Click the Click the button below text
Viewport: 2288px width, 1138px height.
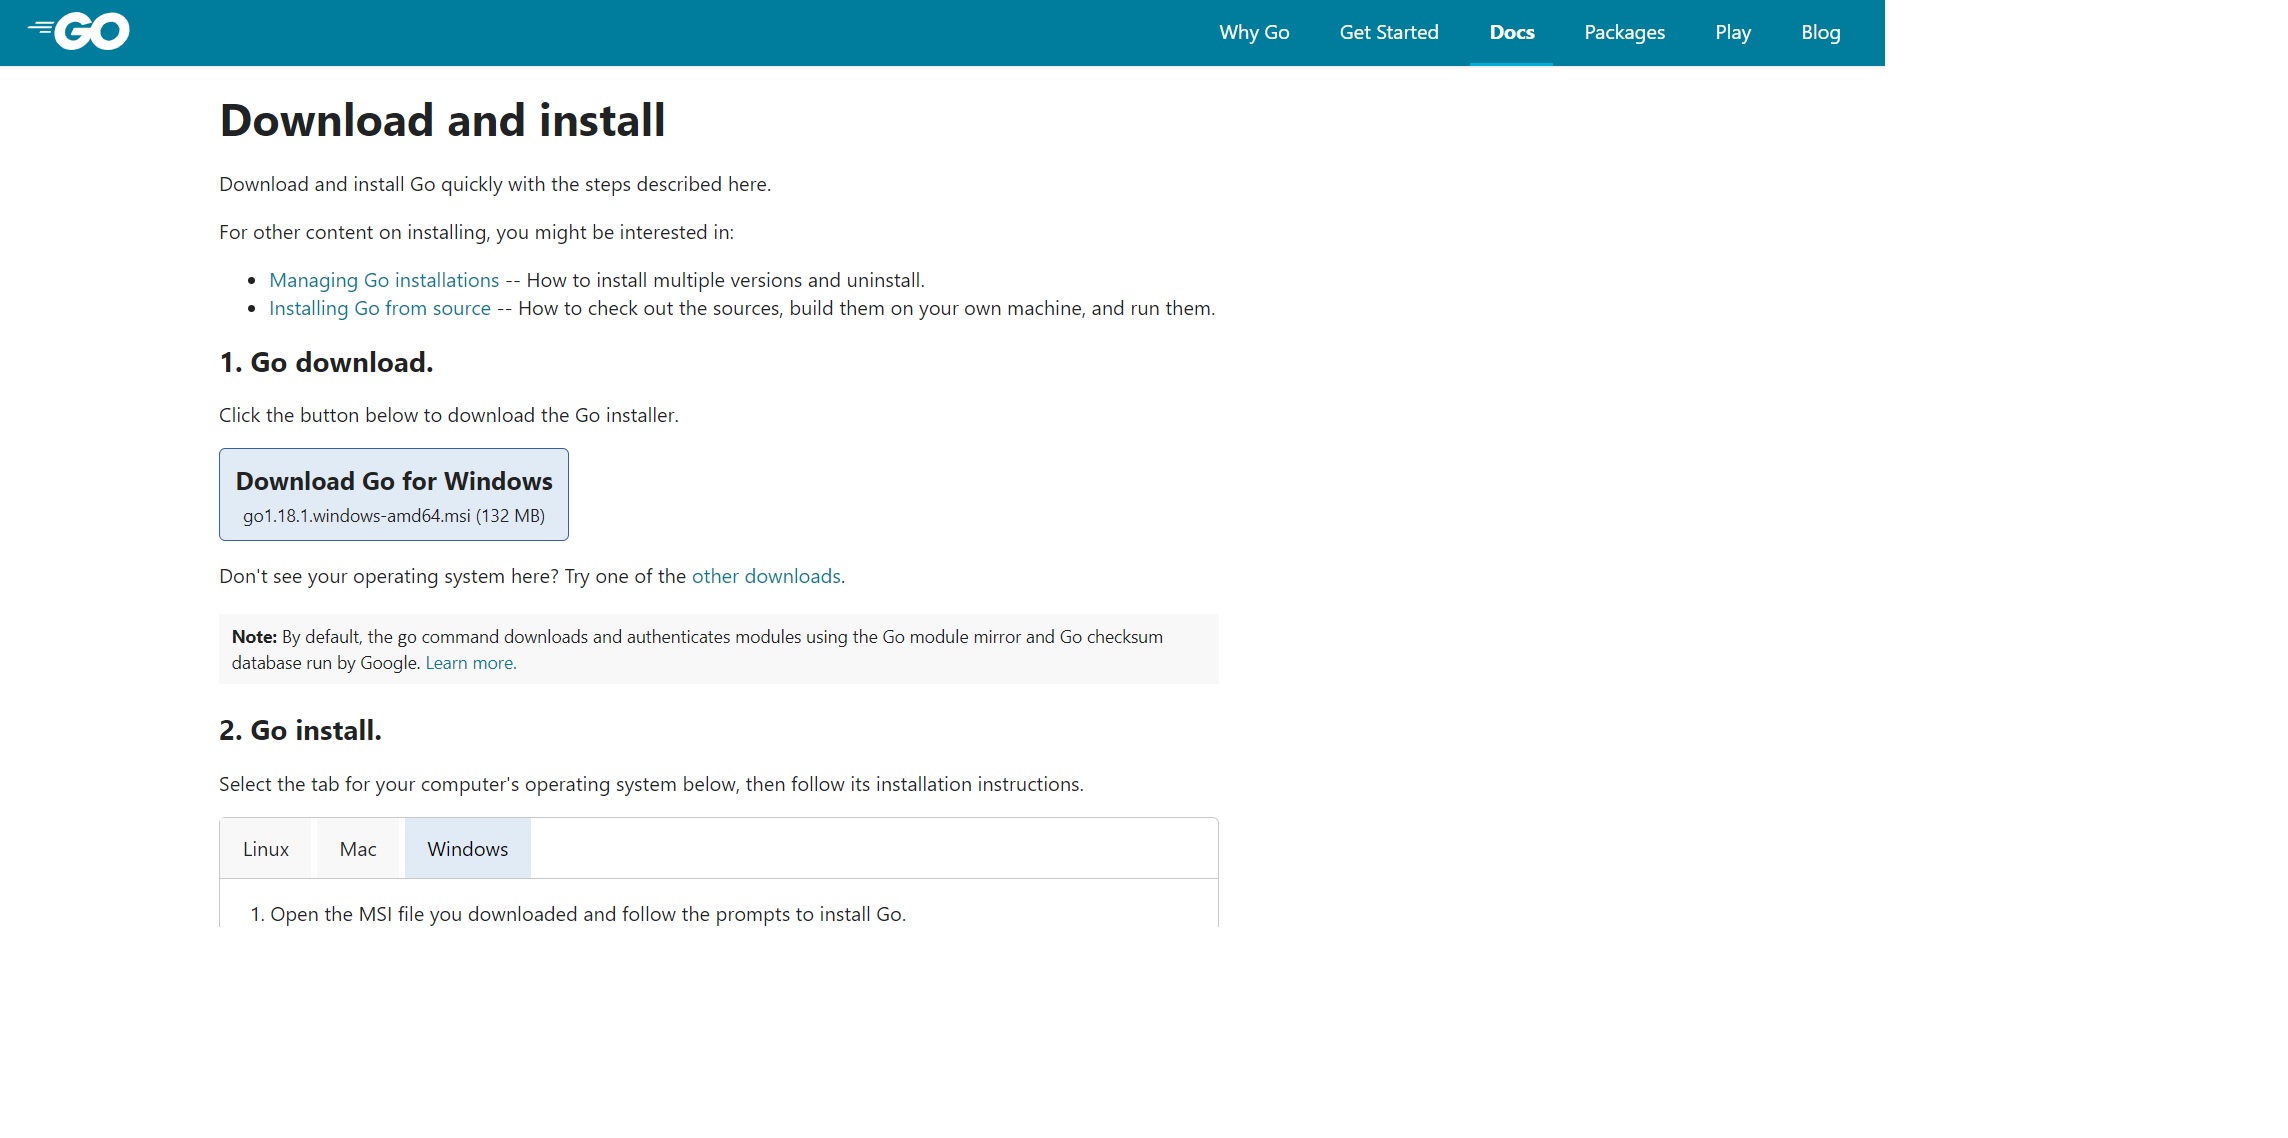click(x=449, y=415)
